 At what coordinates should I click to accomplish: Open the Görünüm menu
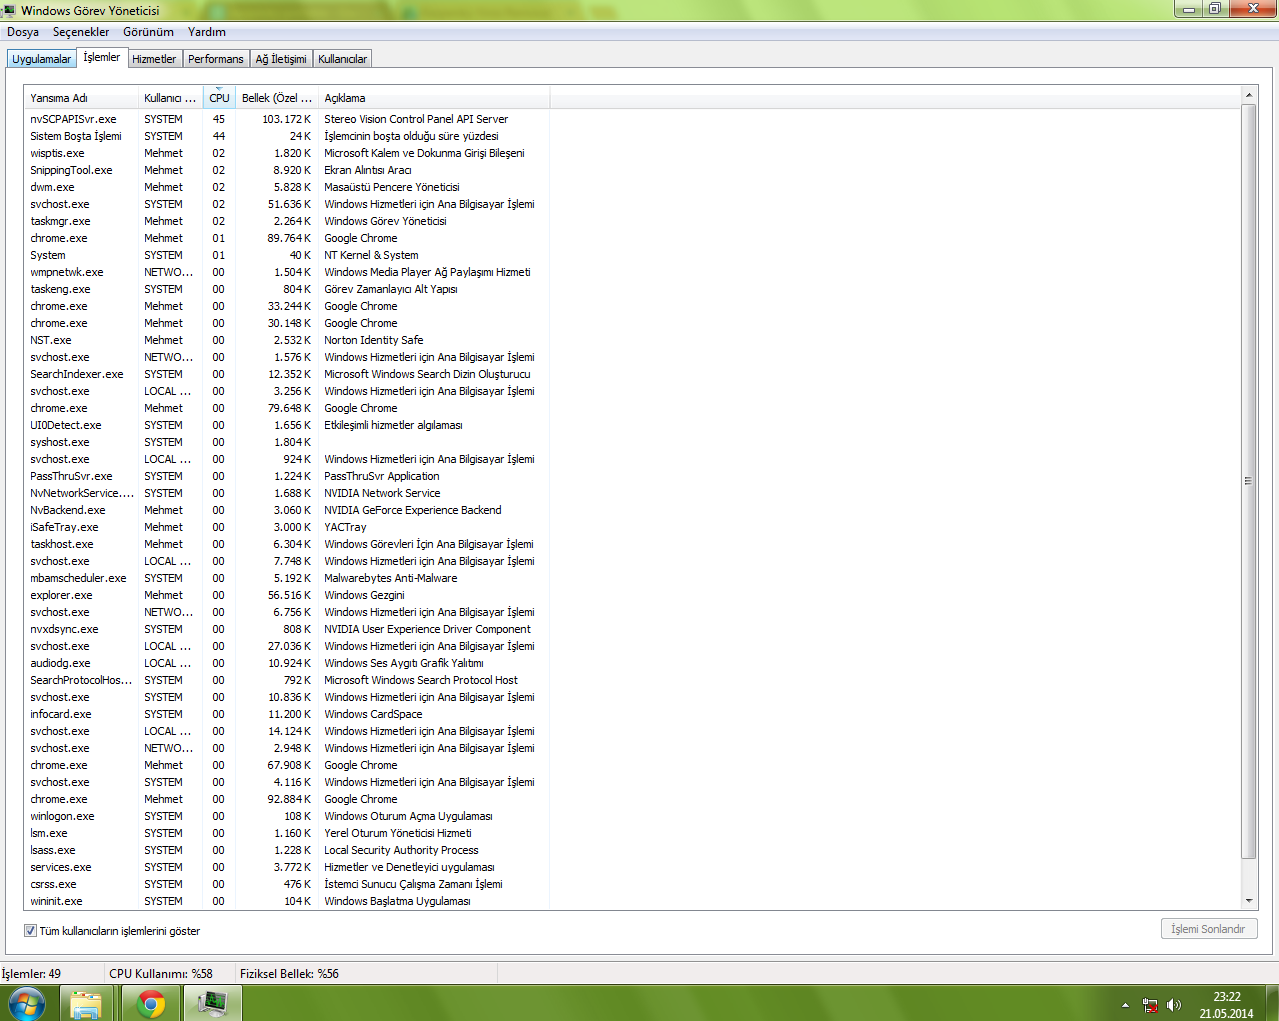click(x=148, y=32)
